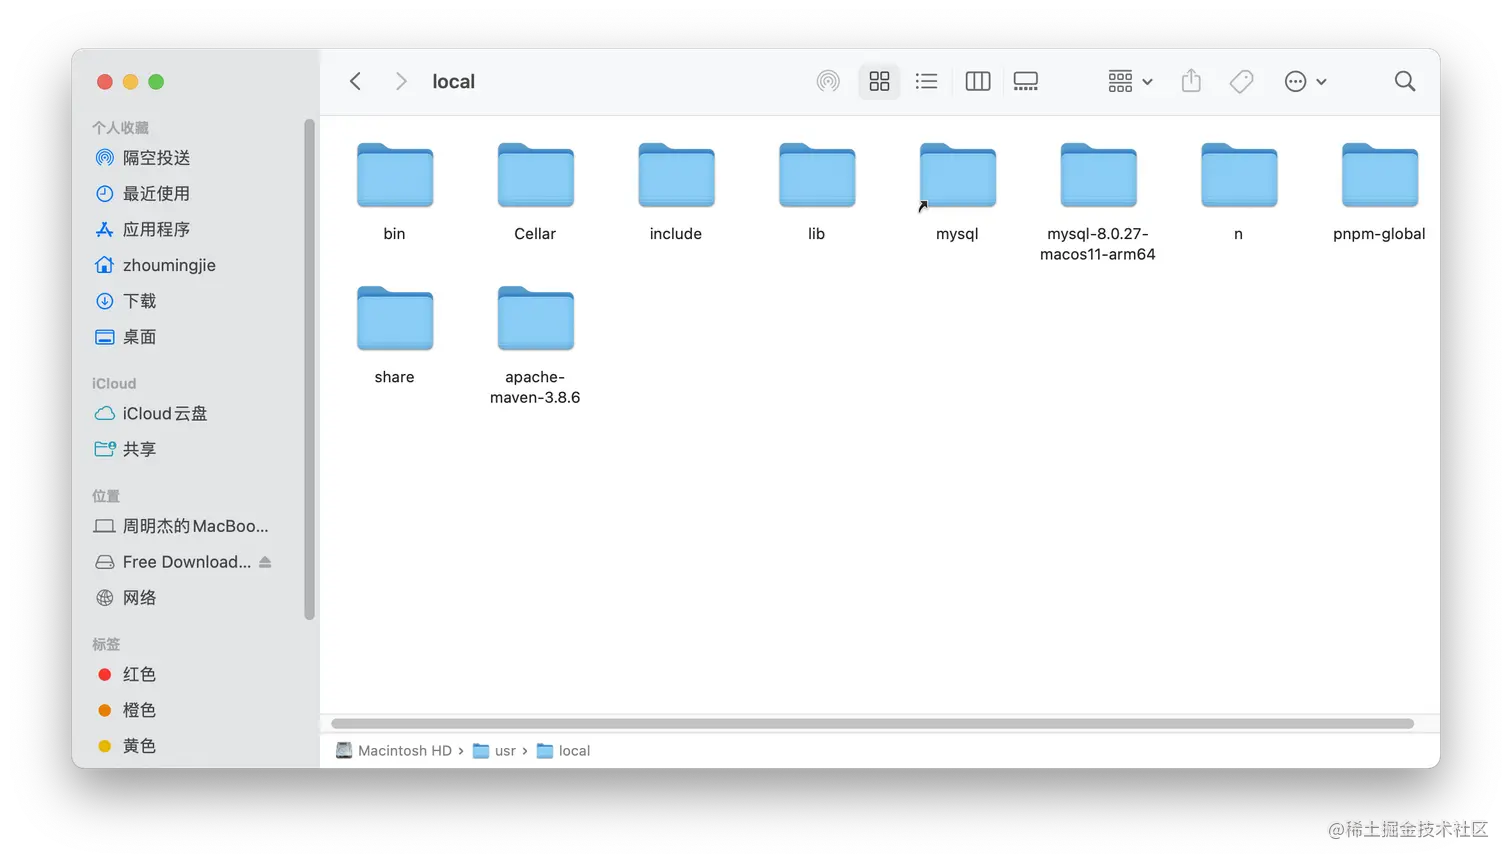Switch to column view
Screen dimensions: 1512x863
pos(978,81)
